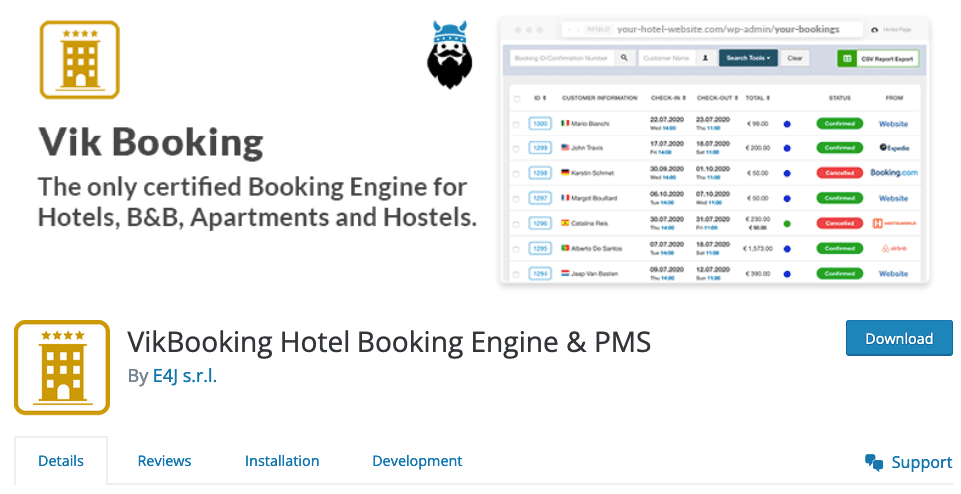961x494 pixels.
Task: Click the your-hotel-website.com address bar
Action: click(x=712, y=29)
